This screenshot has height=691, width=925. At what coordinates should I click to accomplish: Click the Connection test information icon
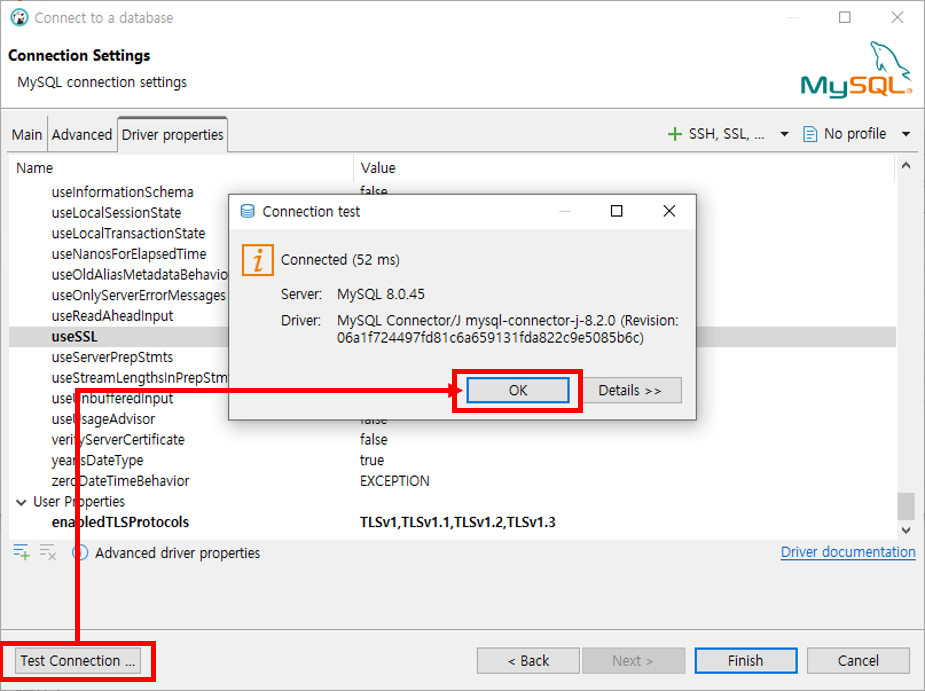pos(258,260)
